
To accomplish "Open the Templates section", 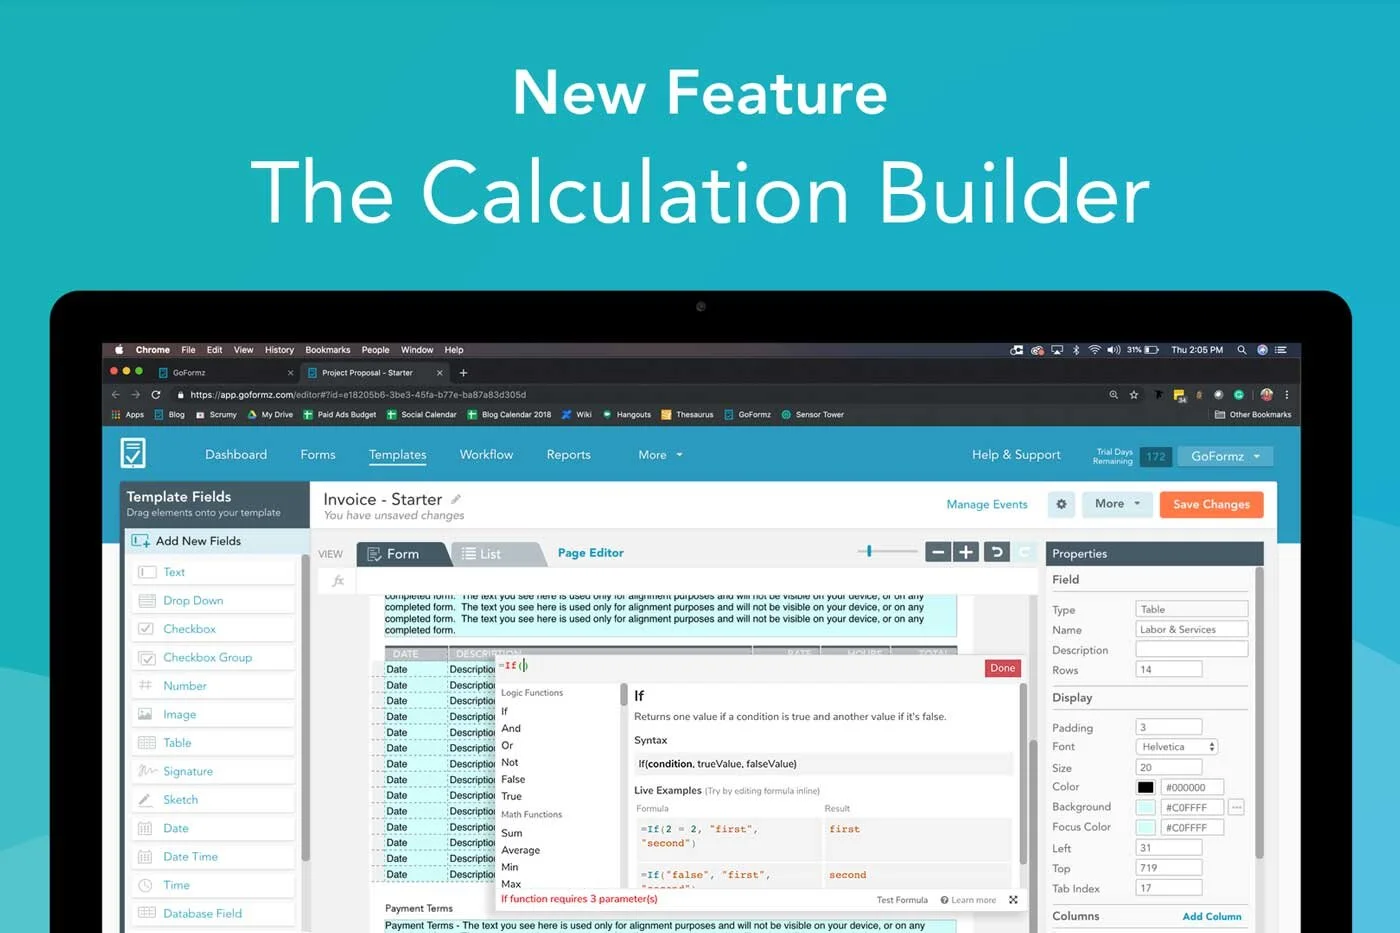I will tap(397, 454).
